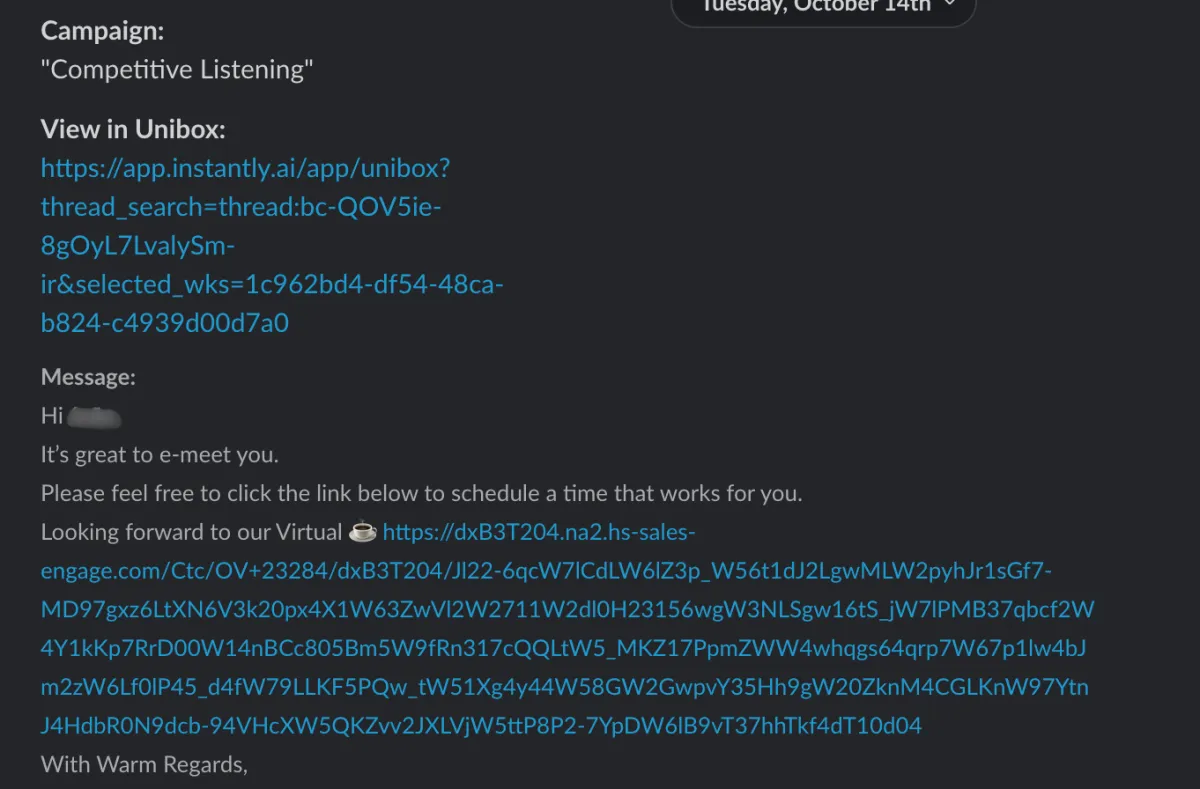Screen dimensions: 1200x789
Task: Click link line starting "thread_search=thread:bc-QOV5ie-"
Action: click(x=241, y=207)
